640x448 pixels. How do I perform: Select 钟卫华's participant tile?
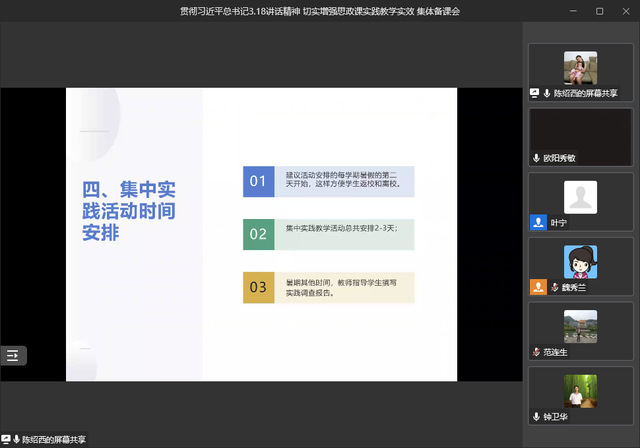pyautogui.click(x=580, y=390)
